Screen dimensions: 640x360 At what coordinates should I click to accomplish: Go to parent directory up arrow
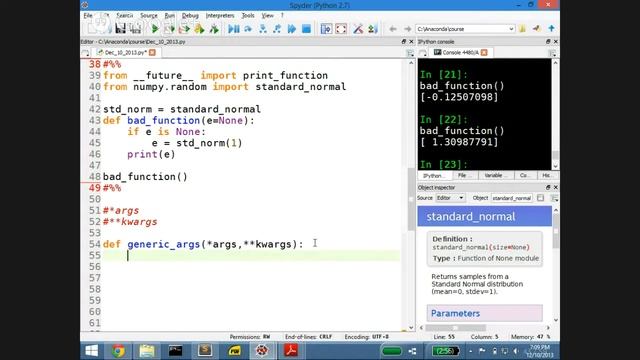(x=551, y=29)
